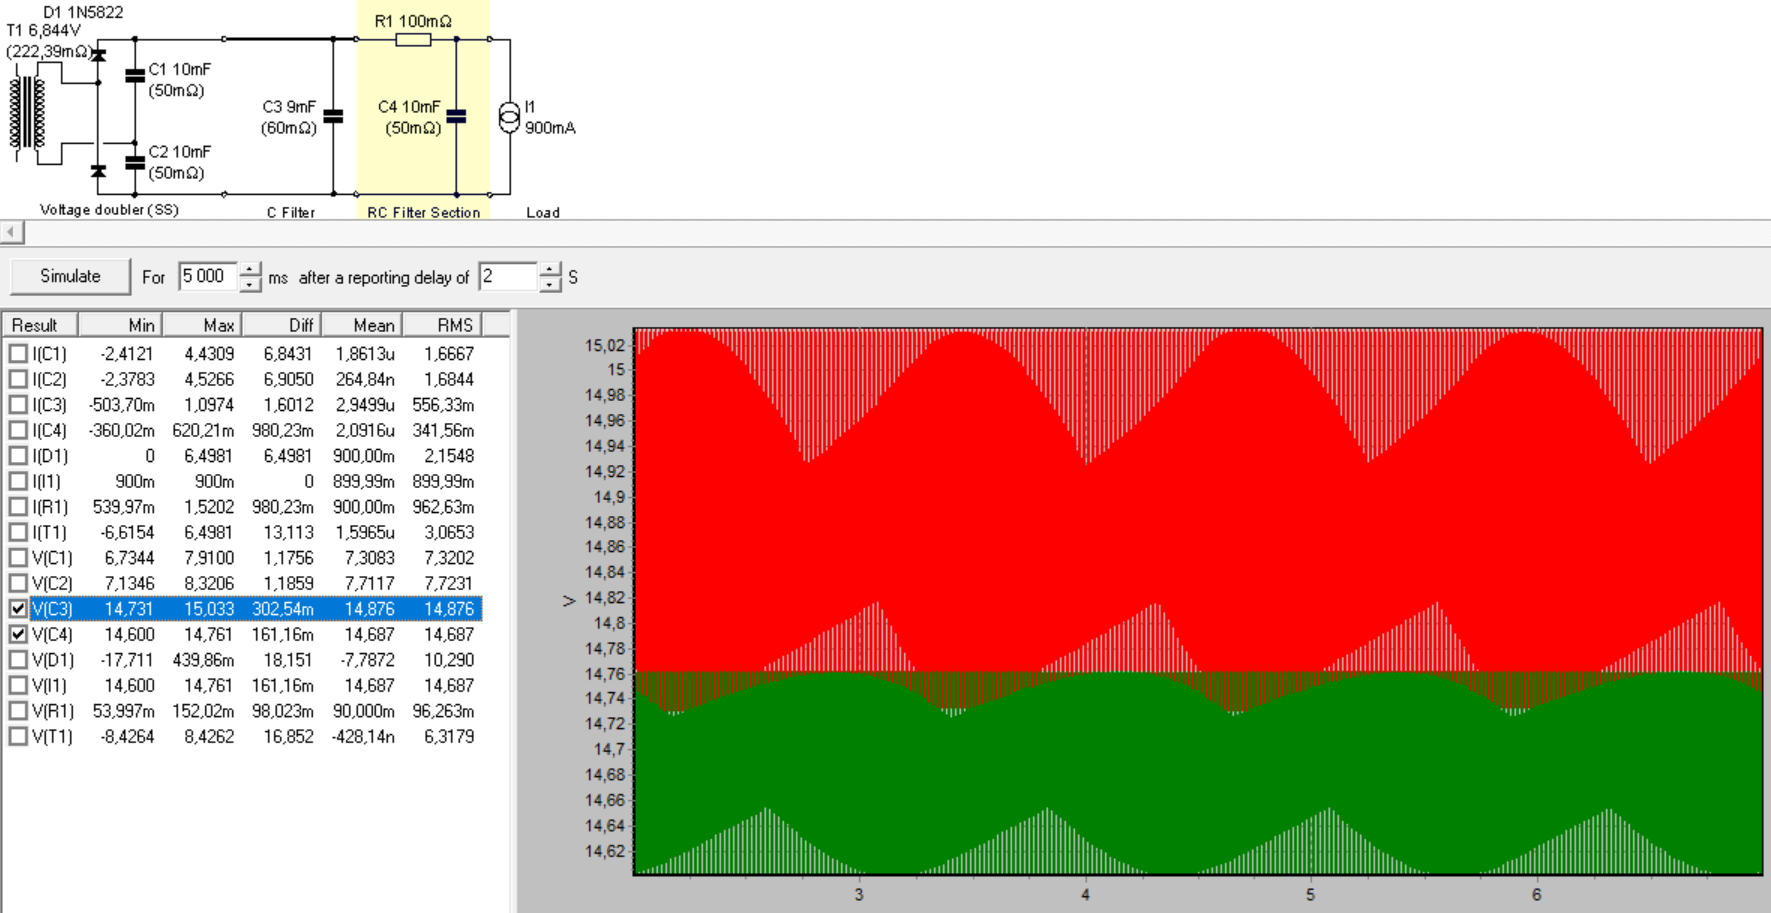Click the C2 10mF capacitor symbol

(135, 161)
